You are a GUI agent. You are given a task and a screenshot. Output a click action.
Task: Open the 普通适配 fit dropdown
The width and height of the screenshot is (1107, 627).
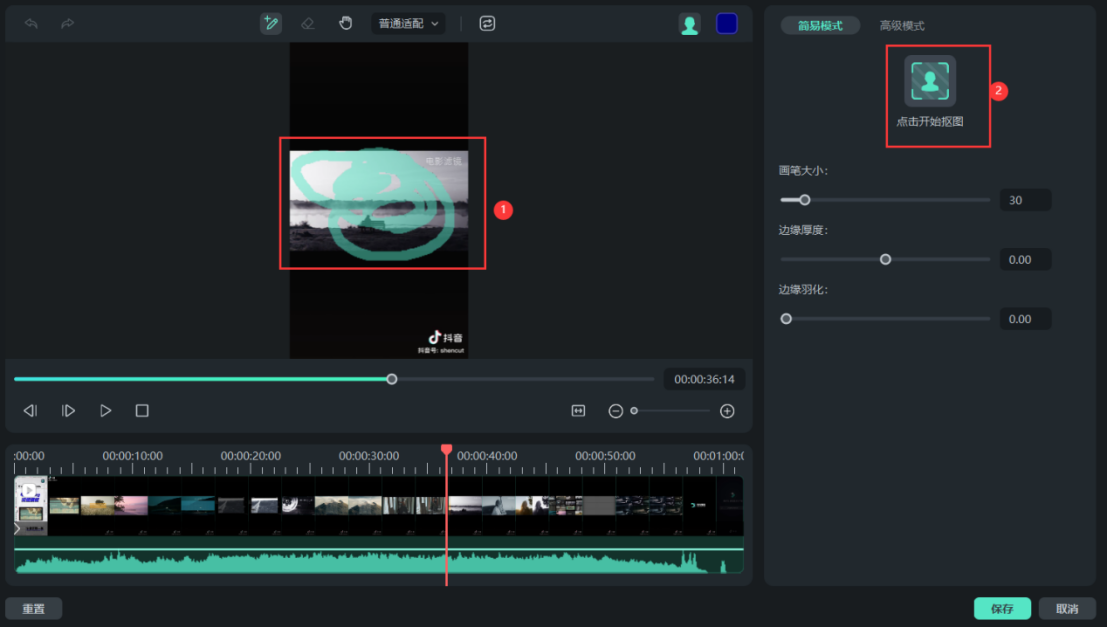tap(408, 23)
